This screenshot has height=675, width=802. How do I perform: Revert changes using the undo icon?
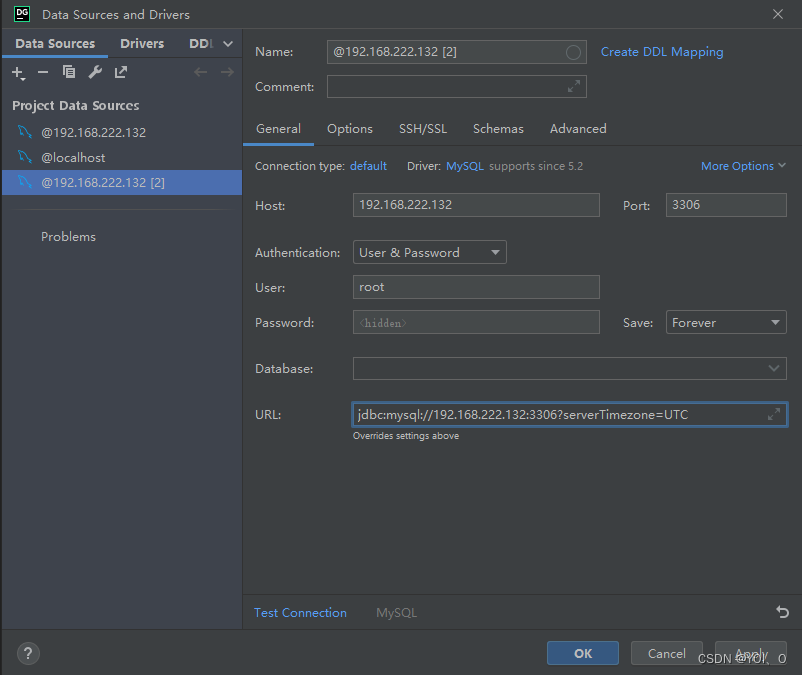[781, 612]
